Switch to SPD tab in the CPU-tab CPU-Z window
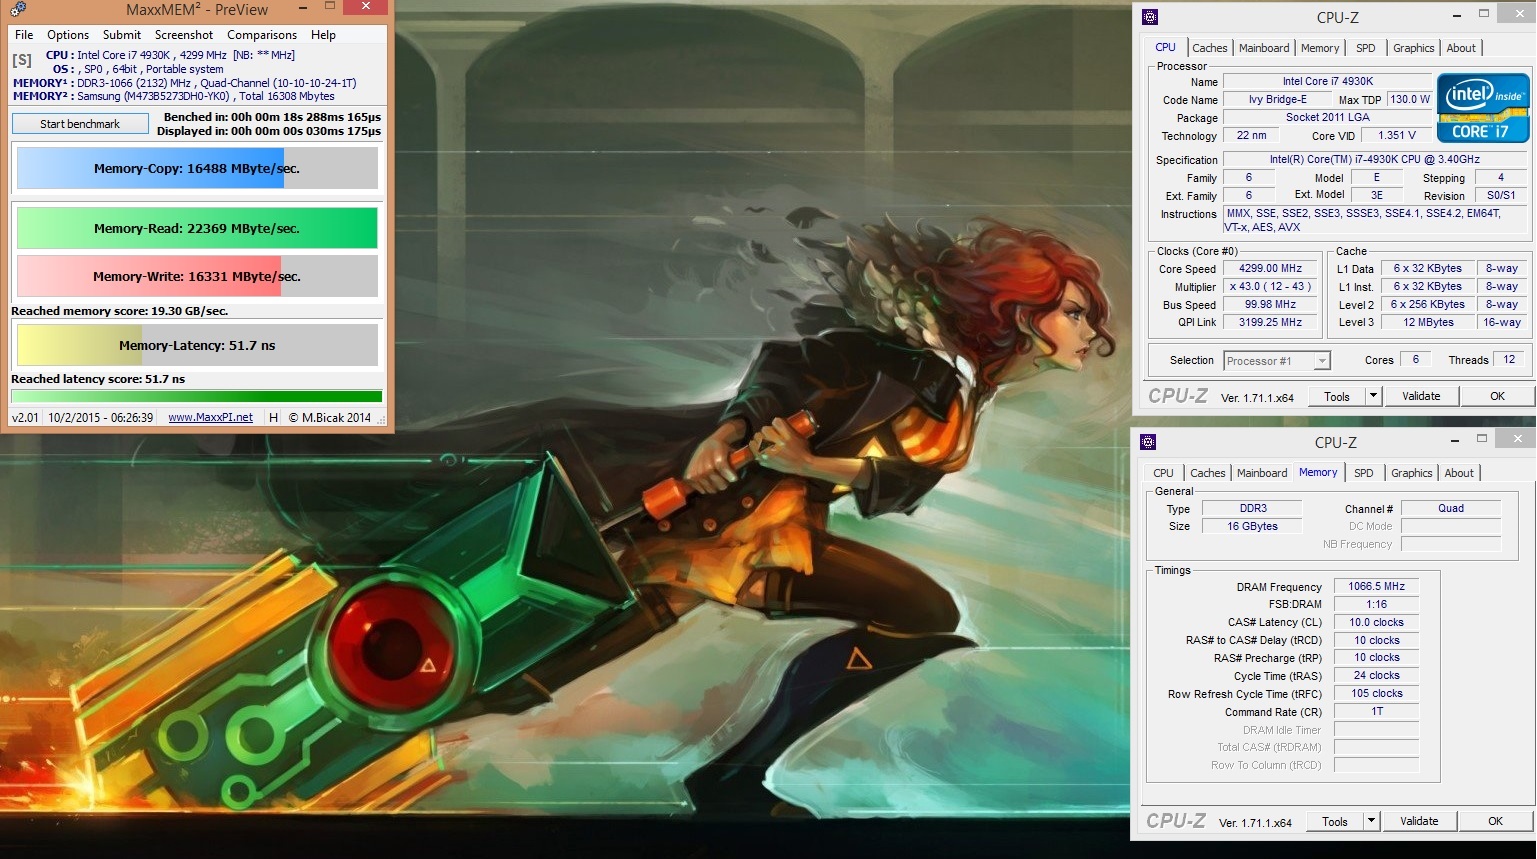 1366,48
